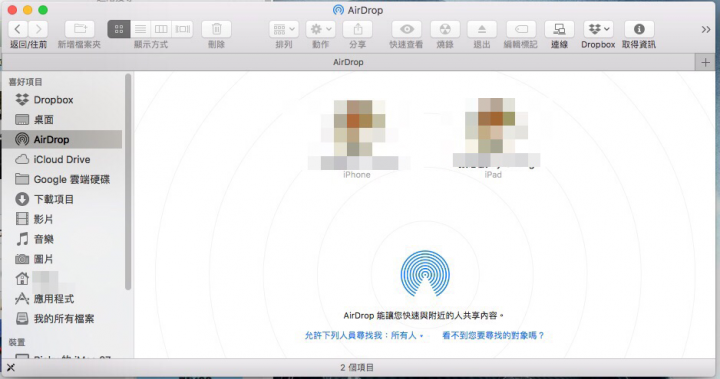The image size is (720, 379).
Task: Switch to column view mode
Action: (161, 29)
